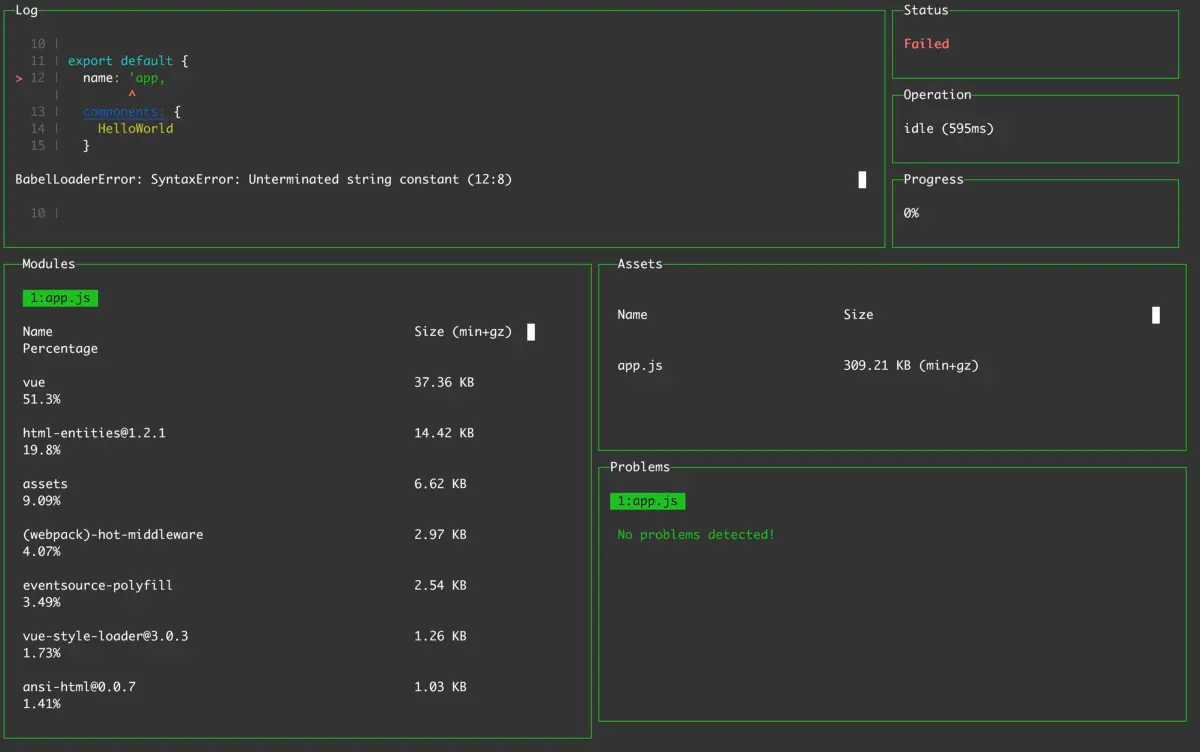Click the 0% progress value
Viewport: 1200px width, 752px height.
[911, 213]
